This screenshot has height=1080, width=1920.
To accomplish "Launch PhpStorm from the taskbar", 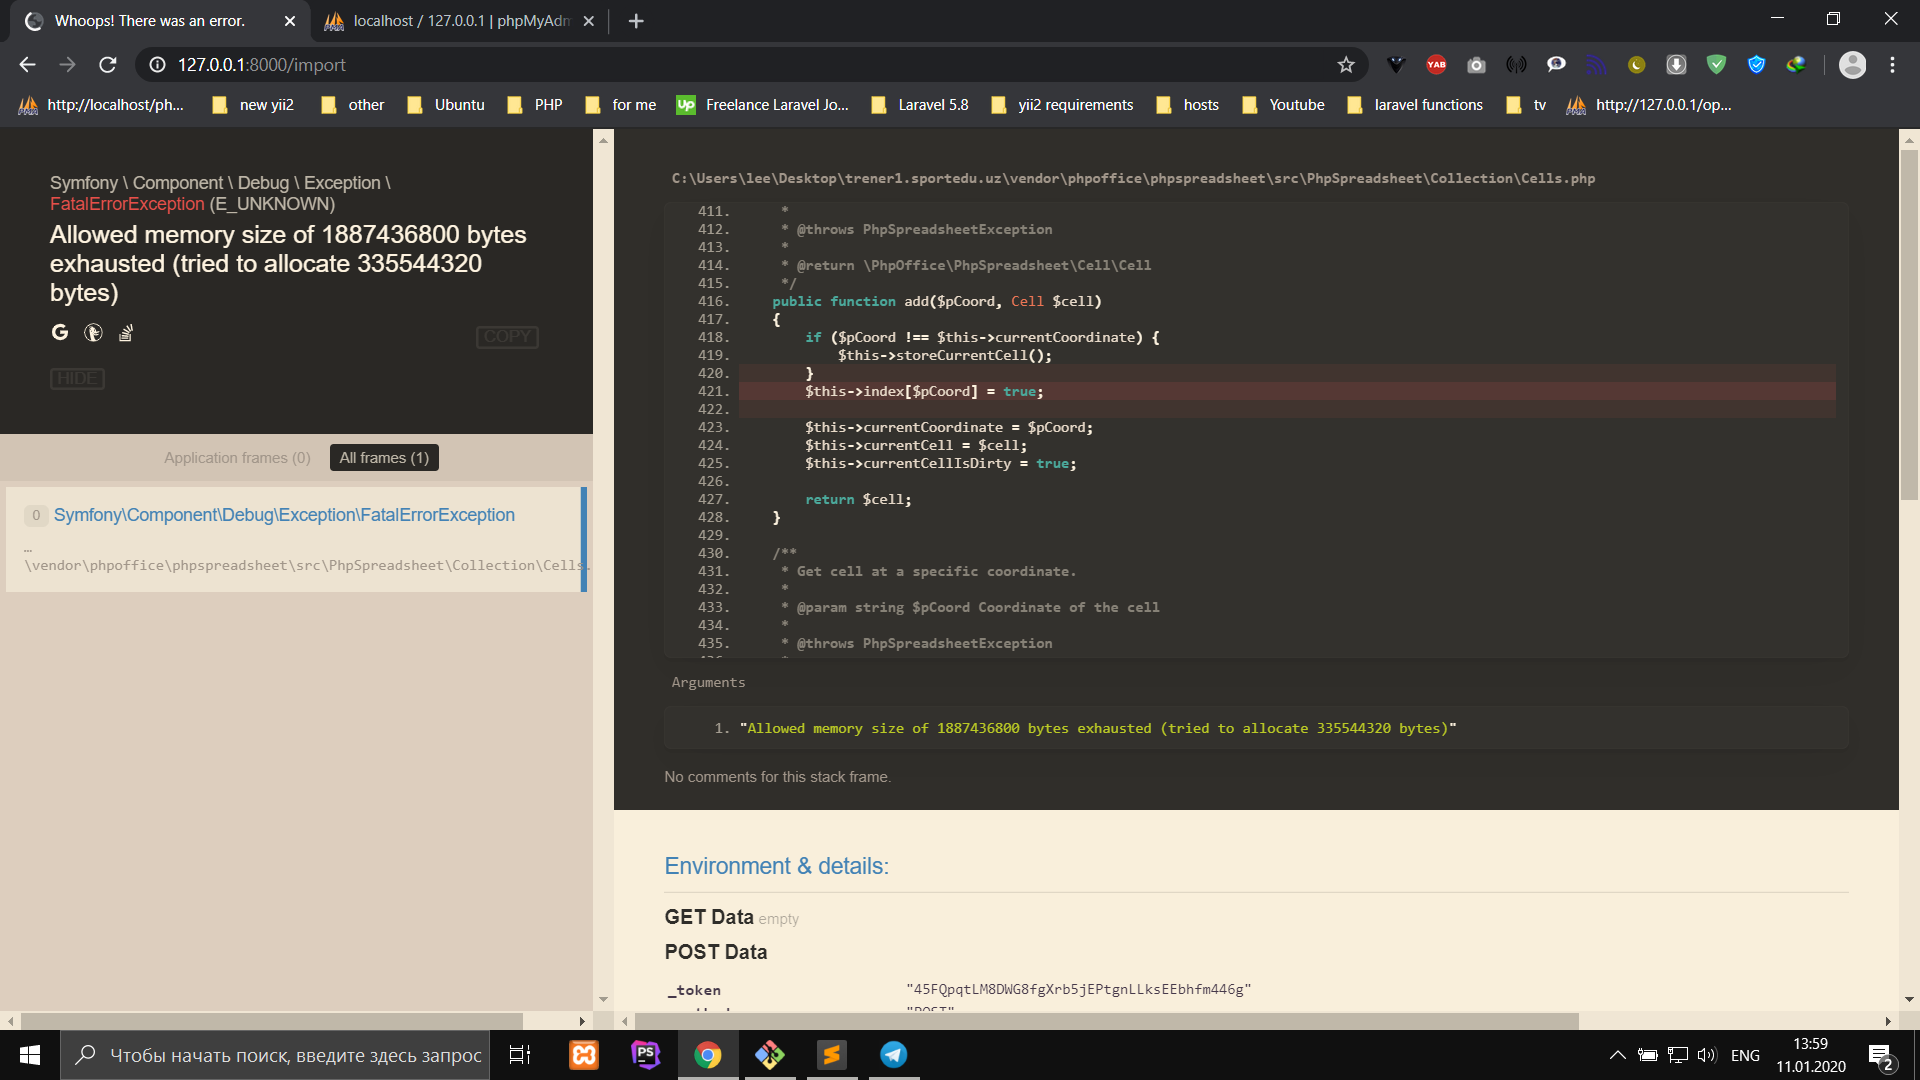I will click(646, 1055).
